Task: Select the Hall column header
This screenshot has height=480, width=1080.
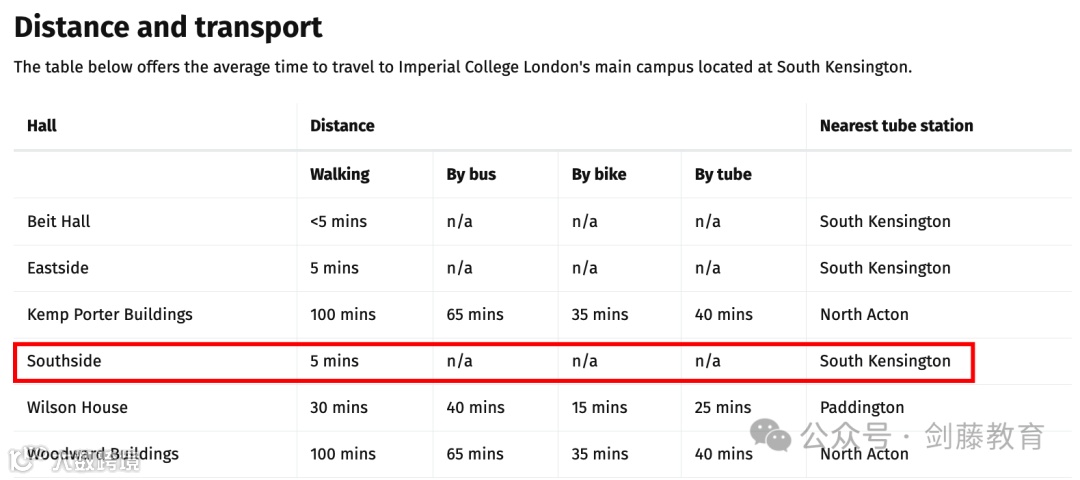Action: coord(42,126)
